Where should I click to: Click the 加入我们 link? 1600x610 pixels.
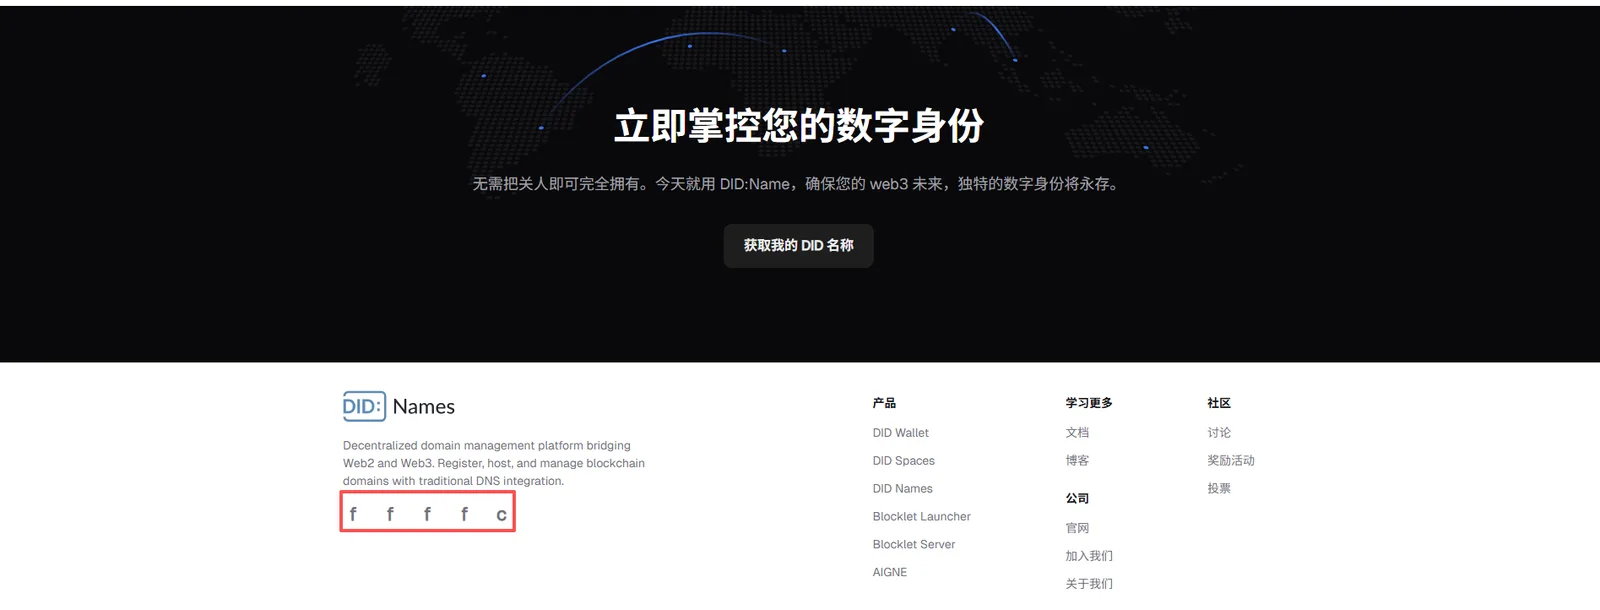[1089, 556]
